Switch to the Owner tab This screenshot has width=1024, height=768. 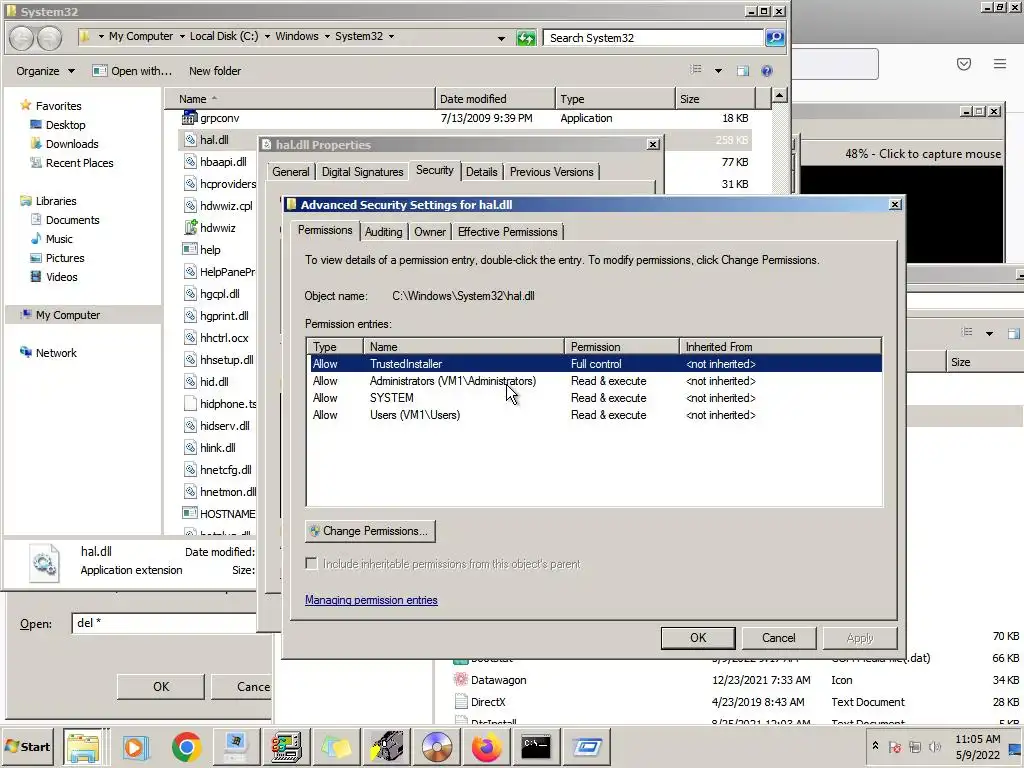pos(430,232)
